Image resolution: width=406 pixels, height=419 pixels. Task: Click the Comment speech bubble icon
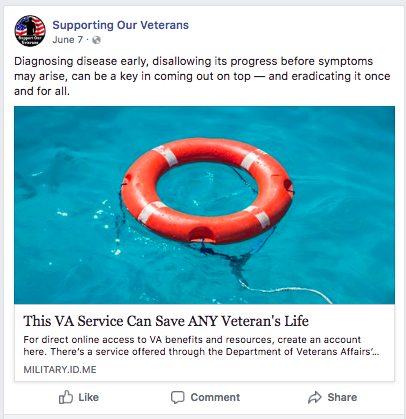point(177,397)
